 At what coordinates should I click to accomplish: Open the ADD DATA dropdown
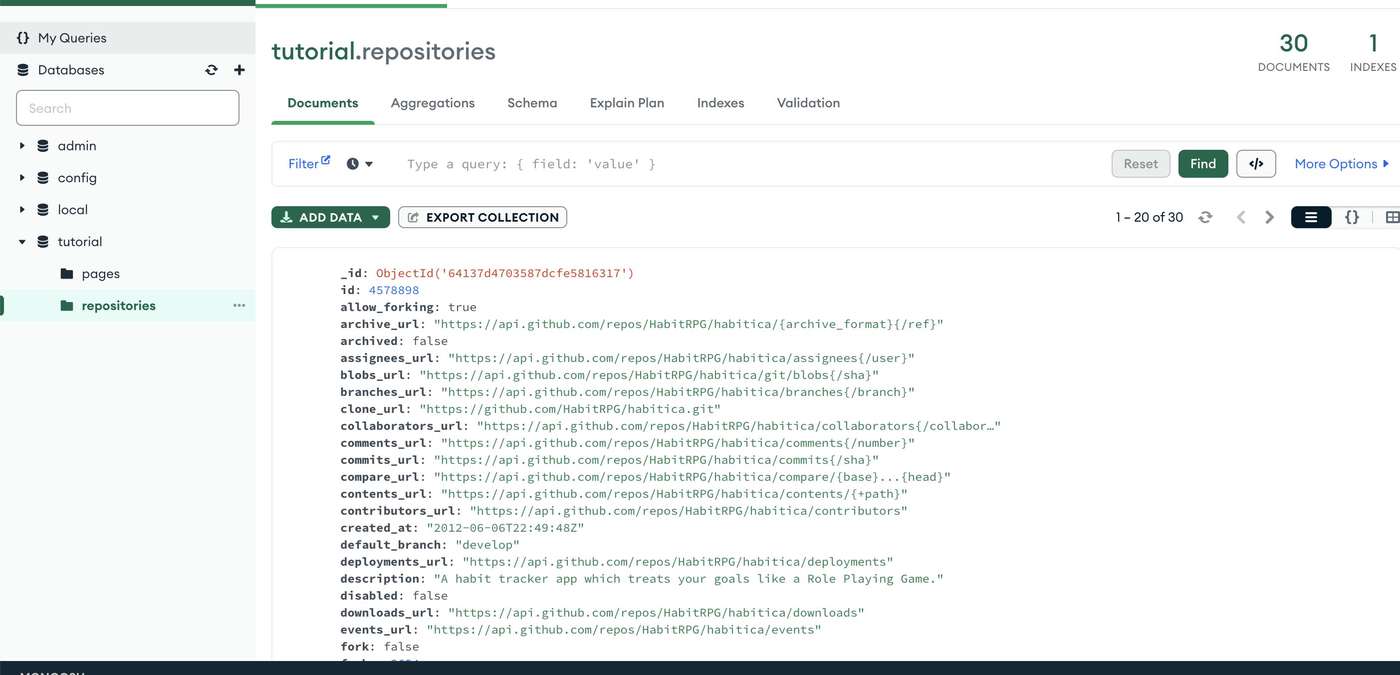[x=330, y=216]
